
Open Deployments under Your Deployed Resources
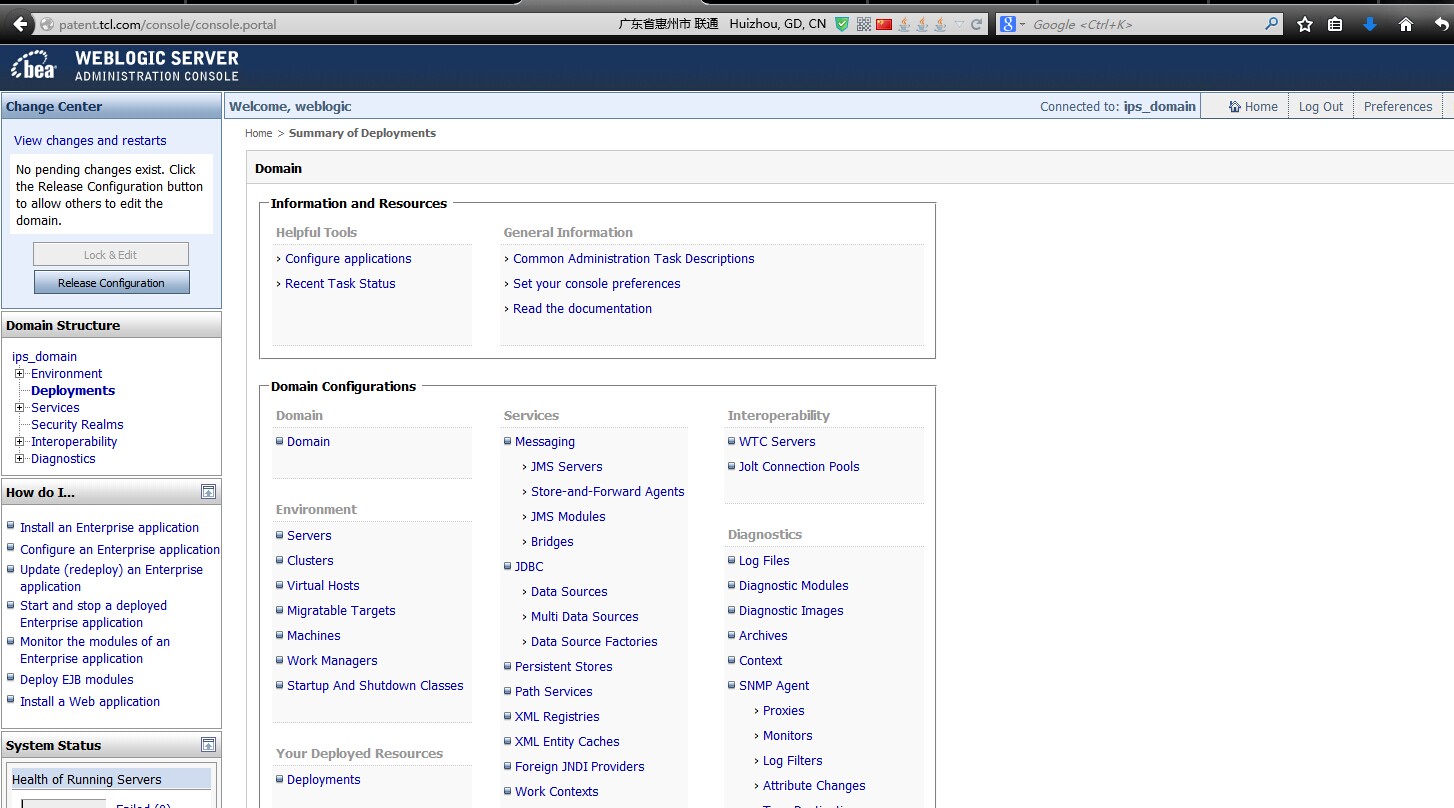(x=324, y=780)
